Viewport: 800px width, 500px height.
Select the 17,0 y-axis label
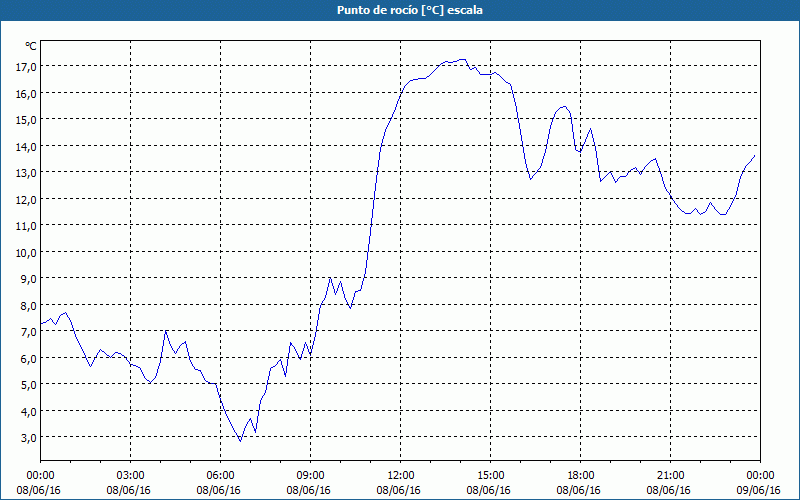click(25, 66)
